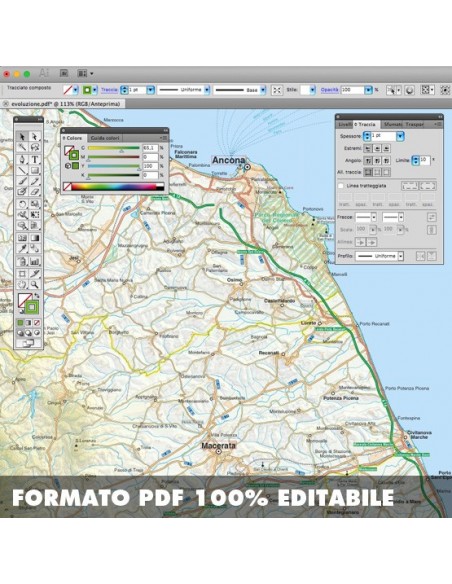Select the Rotate tool
452x584 pixels.
tap(22, 204)
